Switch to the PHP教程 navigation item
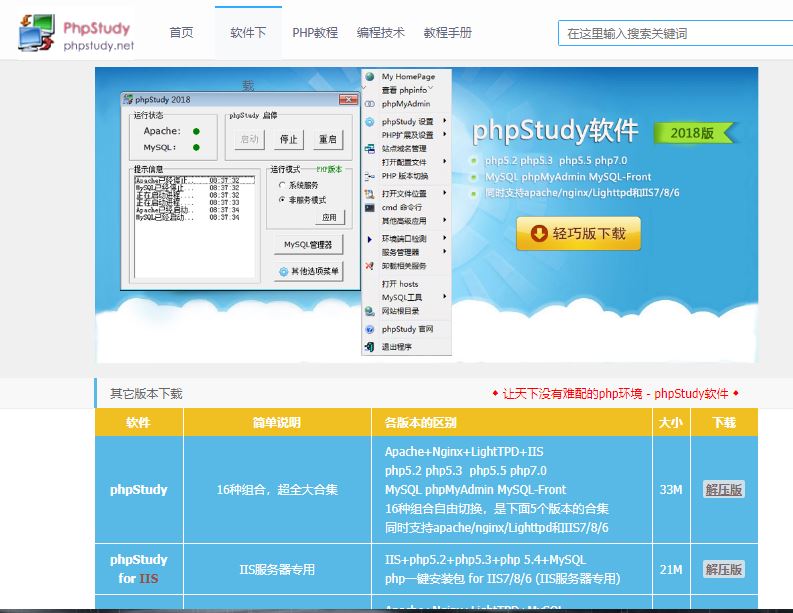 coord(315,32)
